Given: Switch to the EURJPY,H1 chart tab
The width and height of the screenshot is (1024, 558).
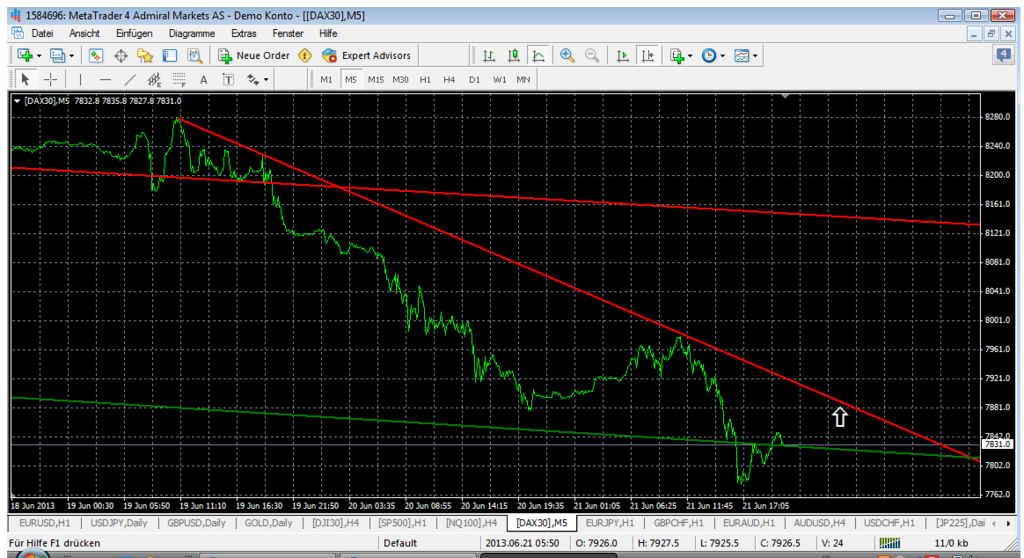Looking at the screenshot, I should pos(608,523).
